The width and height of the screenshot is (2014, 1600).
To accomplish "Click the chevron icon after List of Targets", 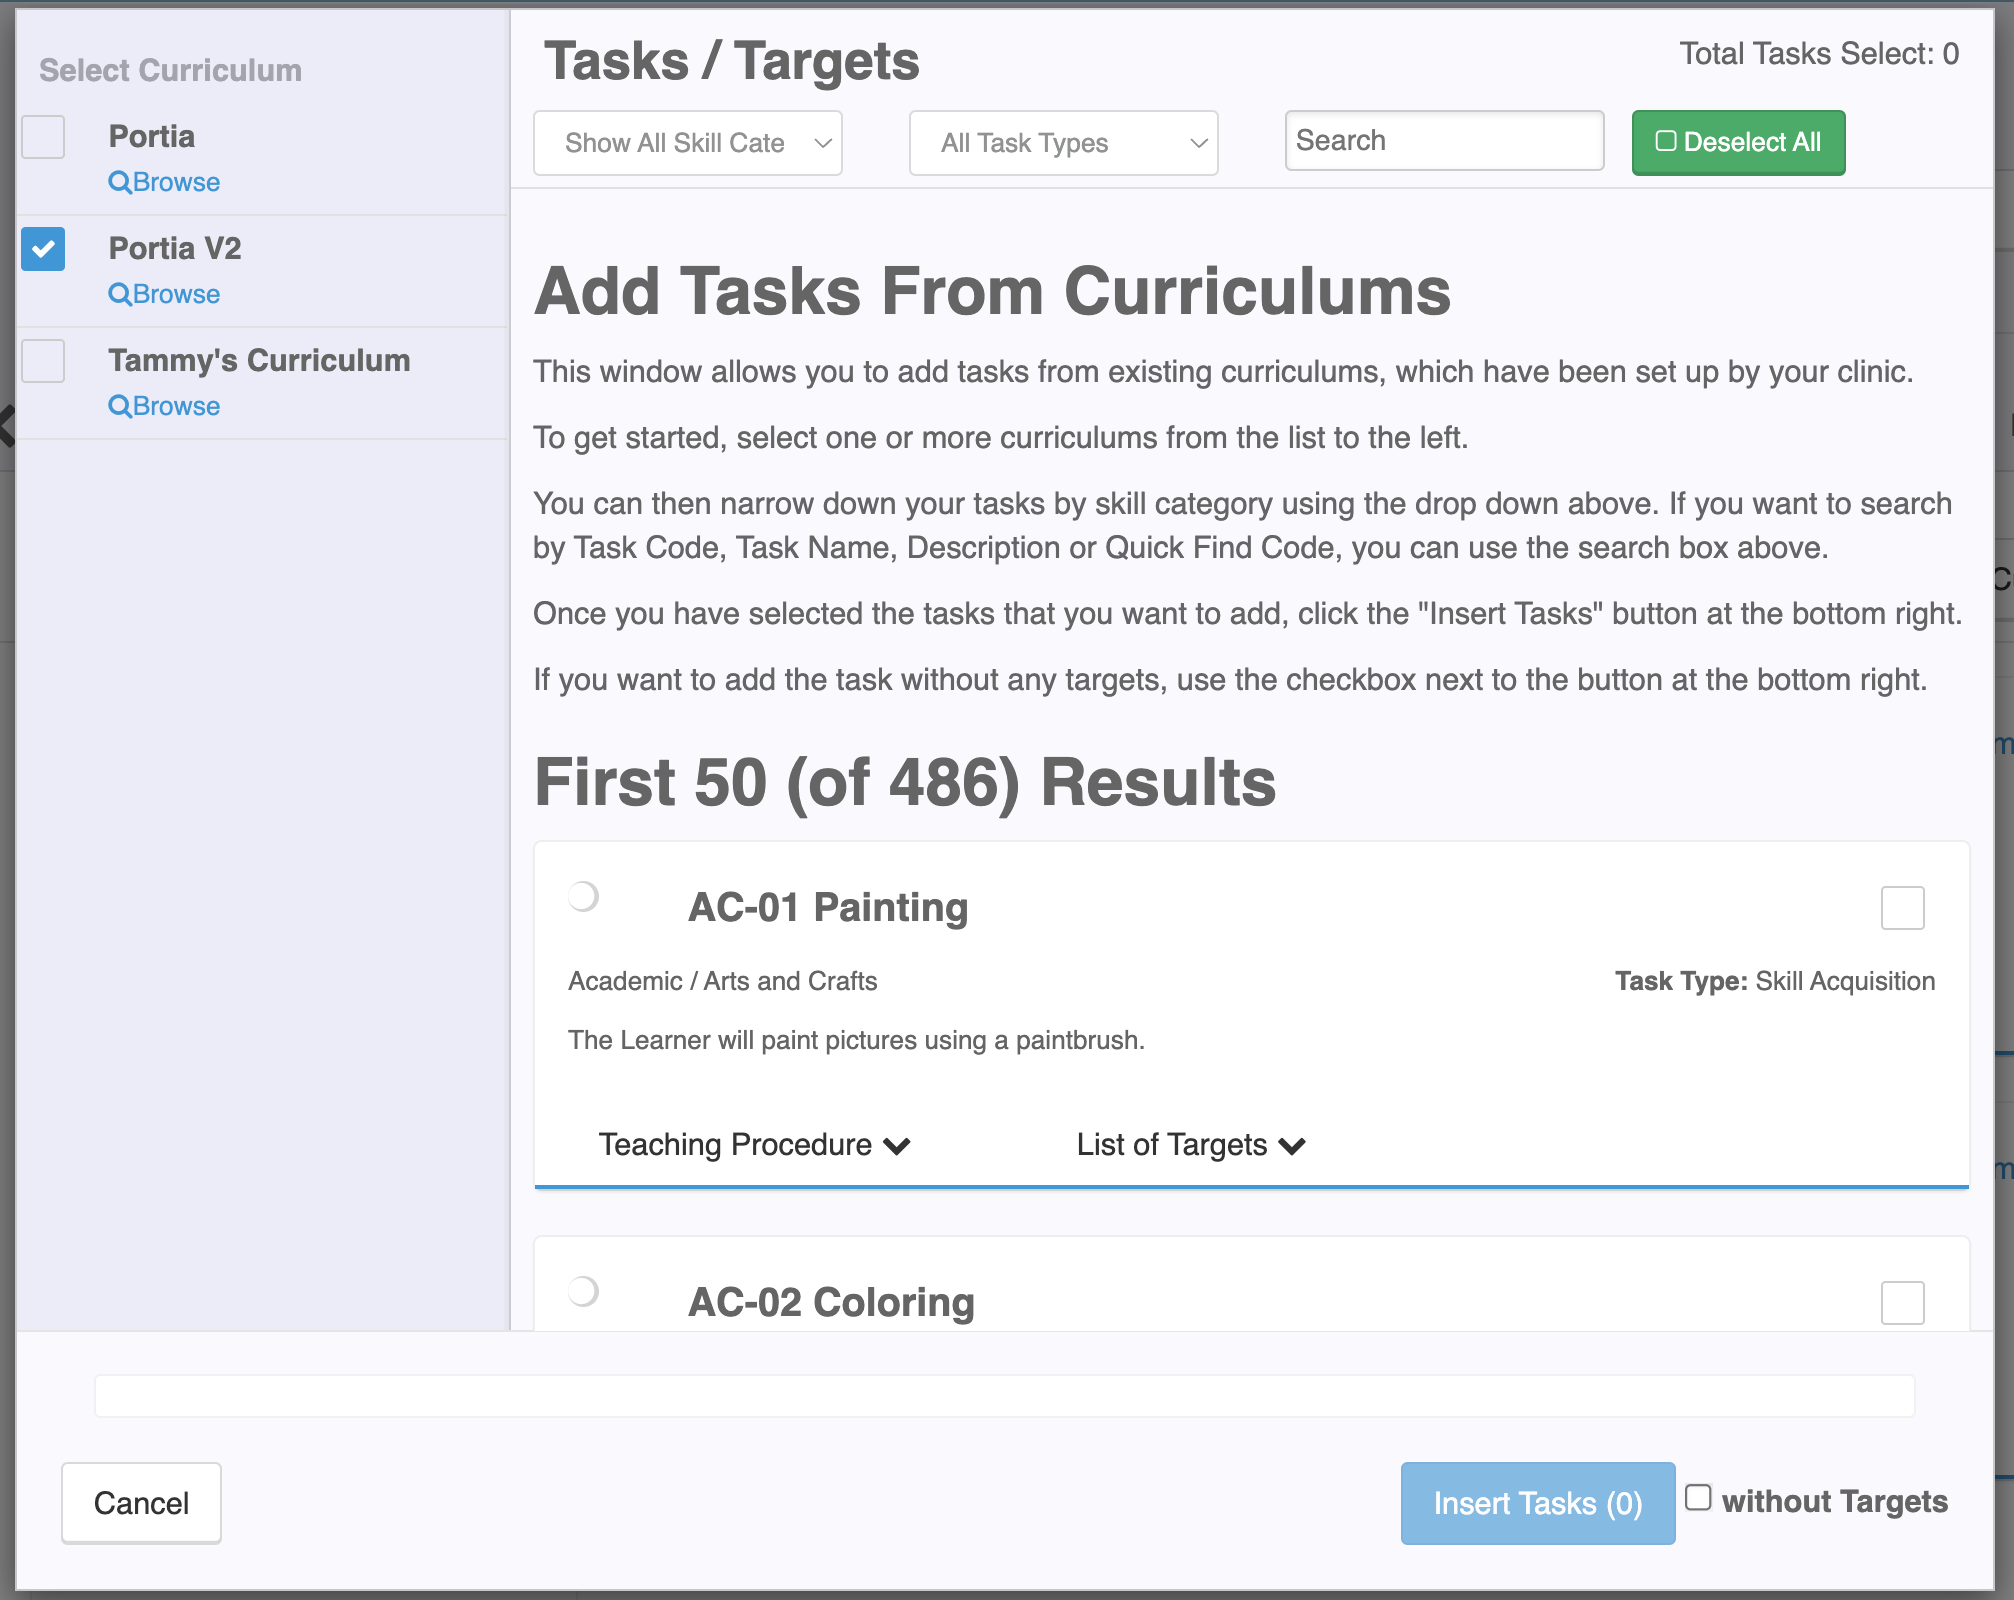I will 1292,1146.
